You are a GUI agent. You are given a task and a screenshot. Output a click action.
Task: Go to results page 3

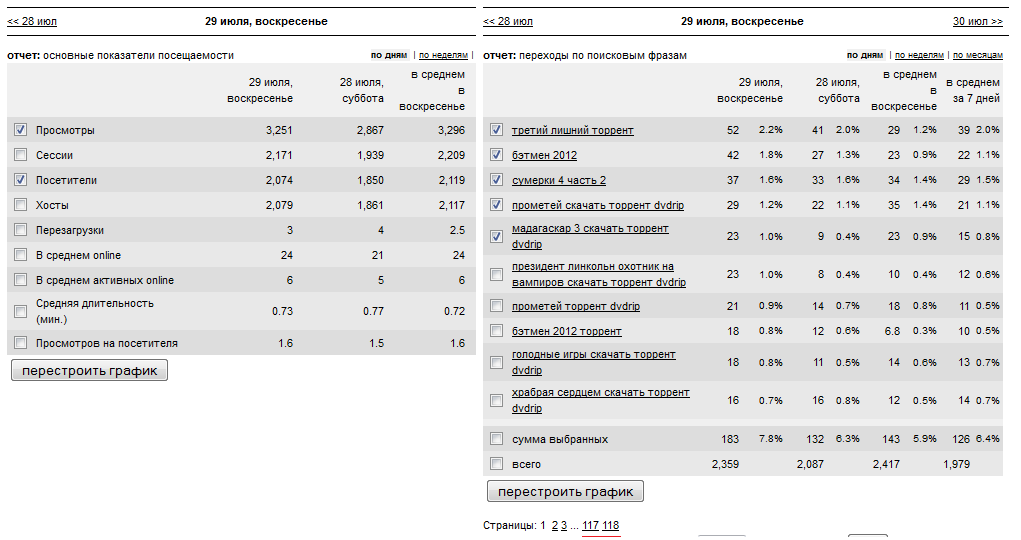[564, 526]
